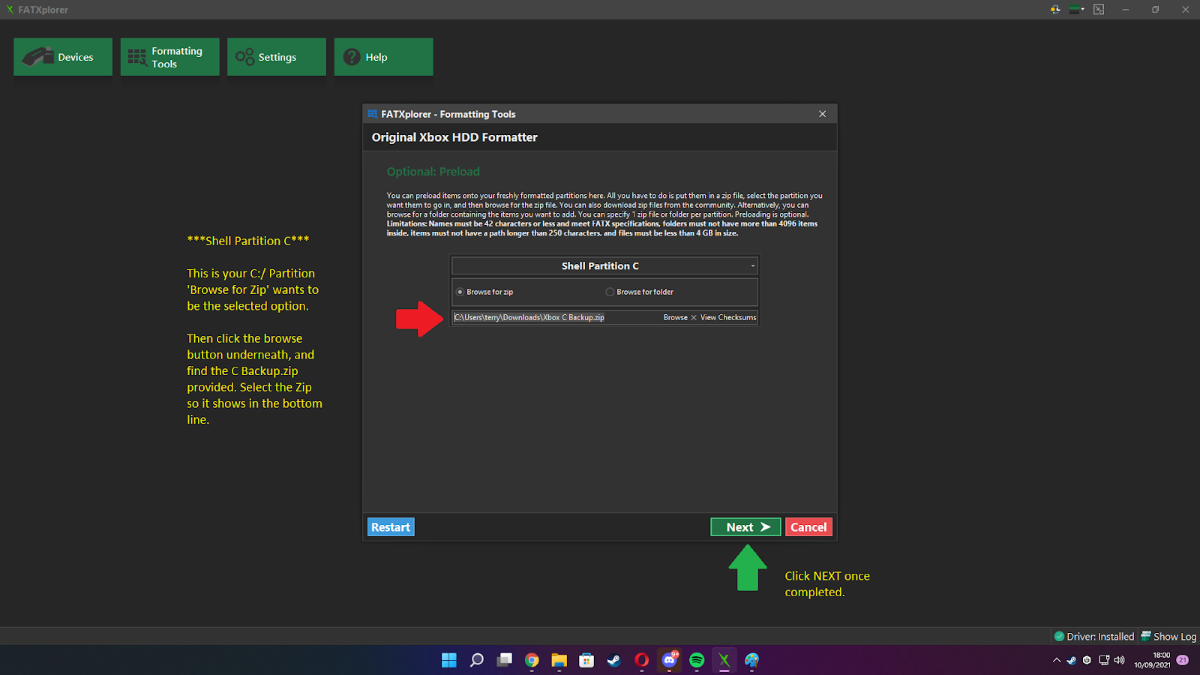1200x675 pixels.
Task: Click the Formatting Tools grid icon
Action: coord(137,58)
